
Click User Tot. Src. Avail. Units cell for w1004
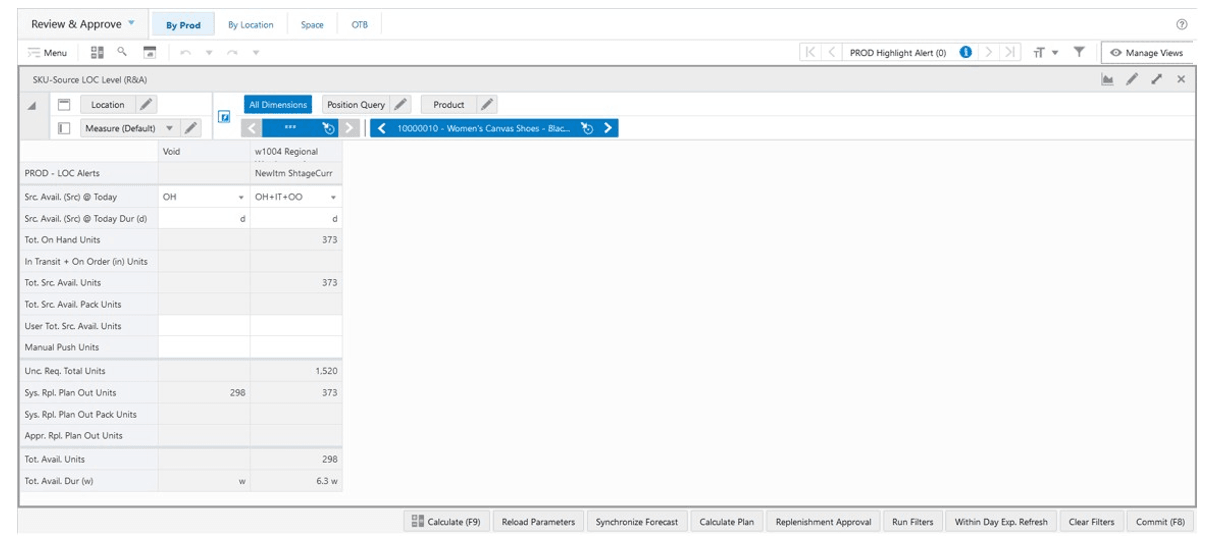click(x=296, y=326)
